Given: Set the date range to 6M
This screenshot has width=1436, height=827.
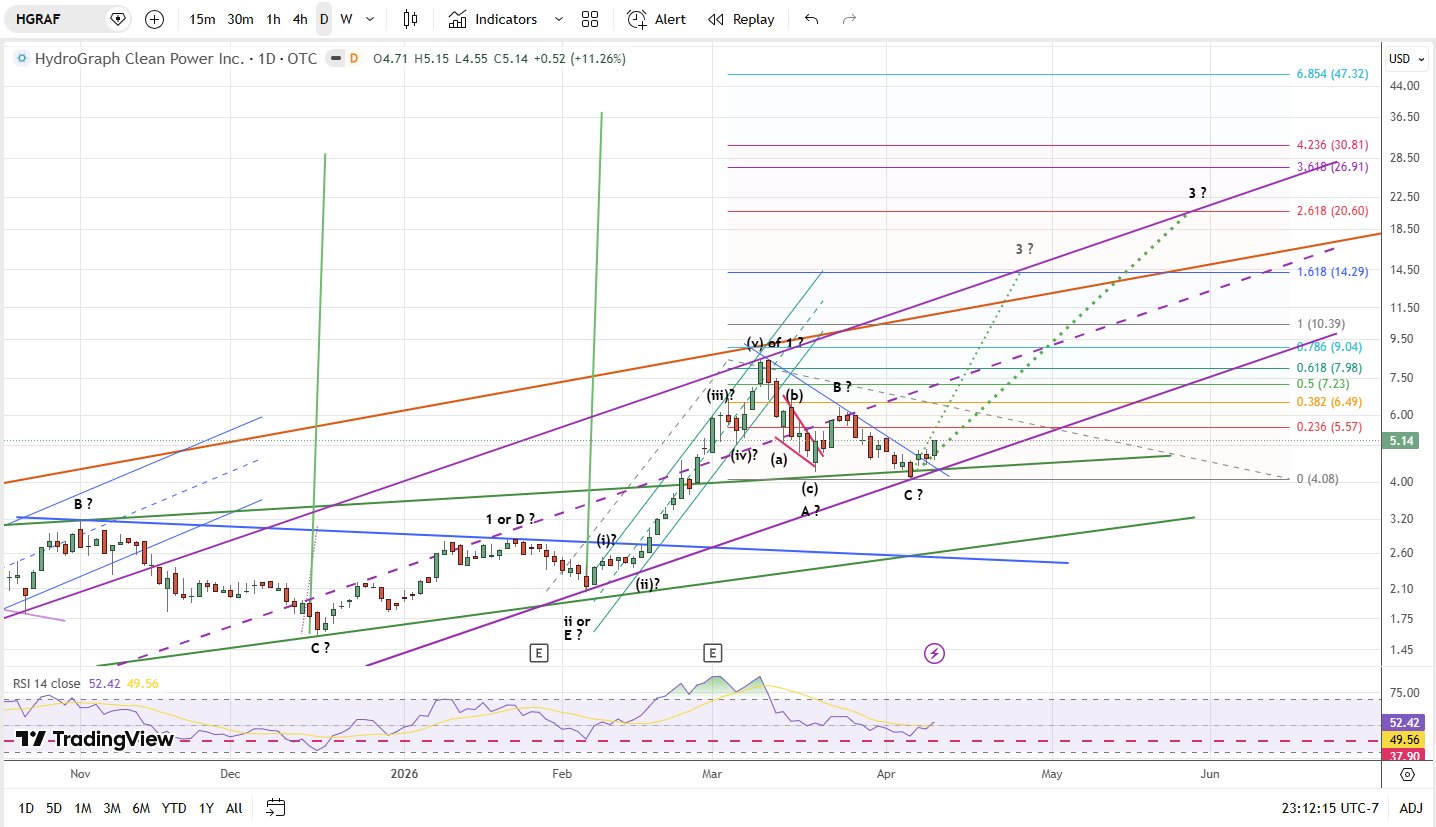Looking at the screenshot, I should point(141,808).
